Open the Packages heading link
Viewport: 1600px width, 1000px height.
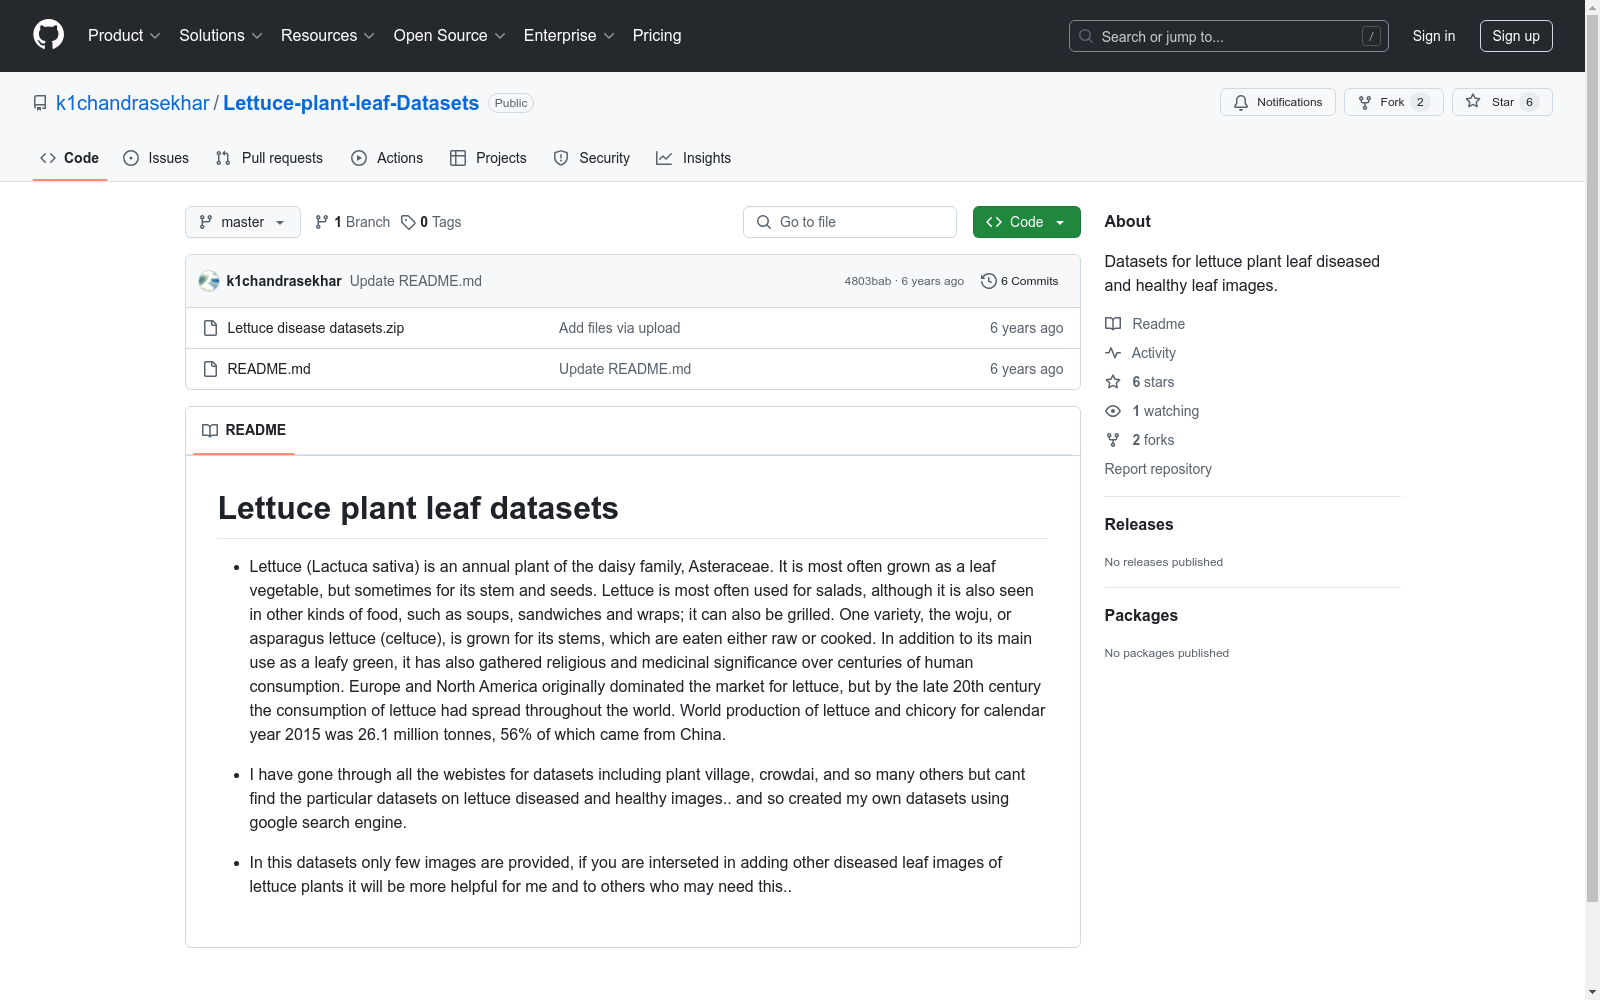[x=1141, y=615]
